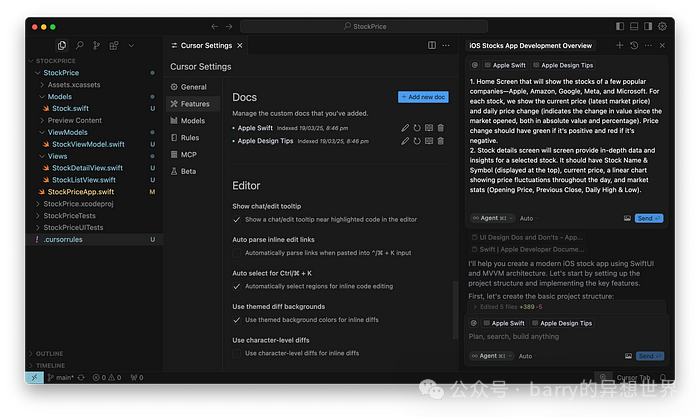Open chat pane more options ellipsis
700x417 pixels.
[x=648, y=45]
